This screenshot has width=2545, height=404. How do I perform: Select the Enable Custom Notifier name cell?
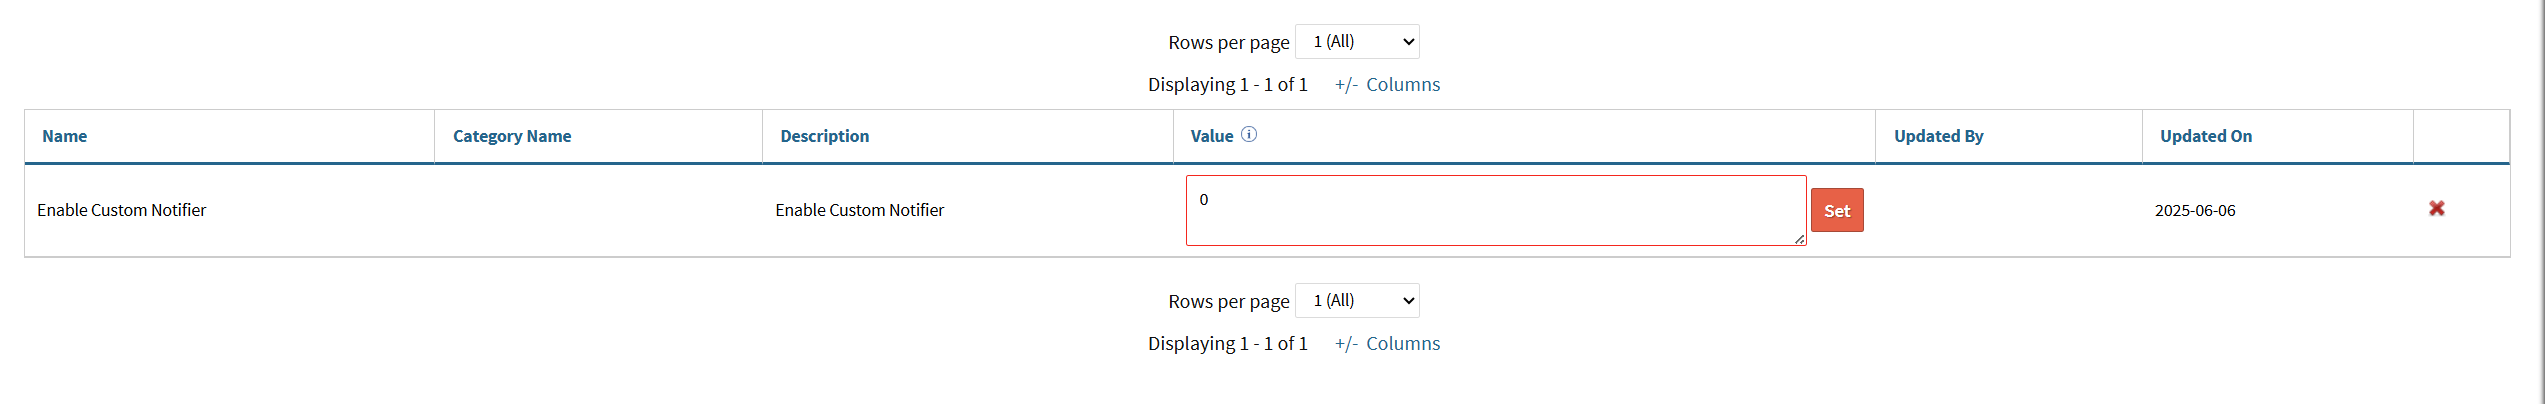coord(122,210)
